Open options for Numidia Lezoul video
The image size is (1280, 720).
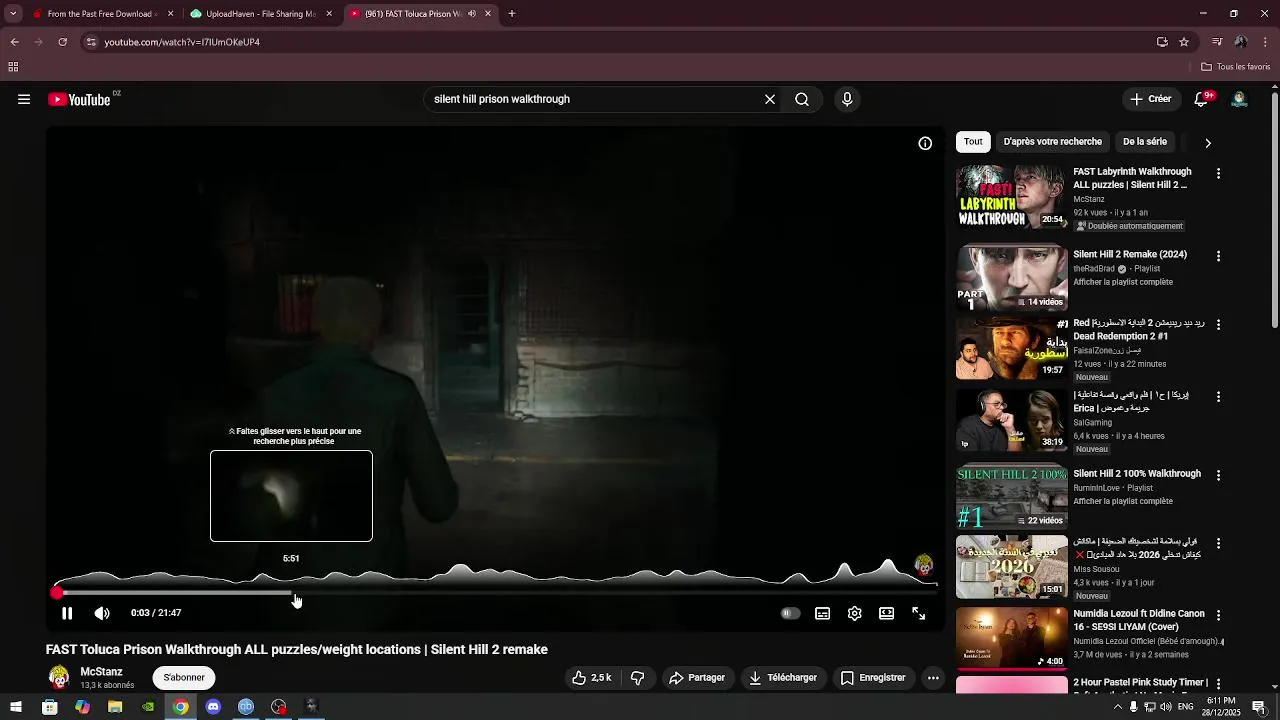tap(1218, 615)
